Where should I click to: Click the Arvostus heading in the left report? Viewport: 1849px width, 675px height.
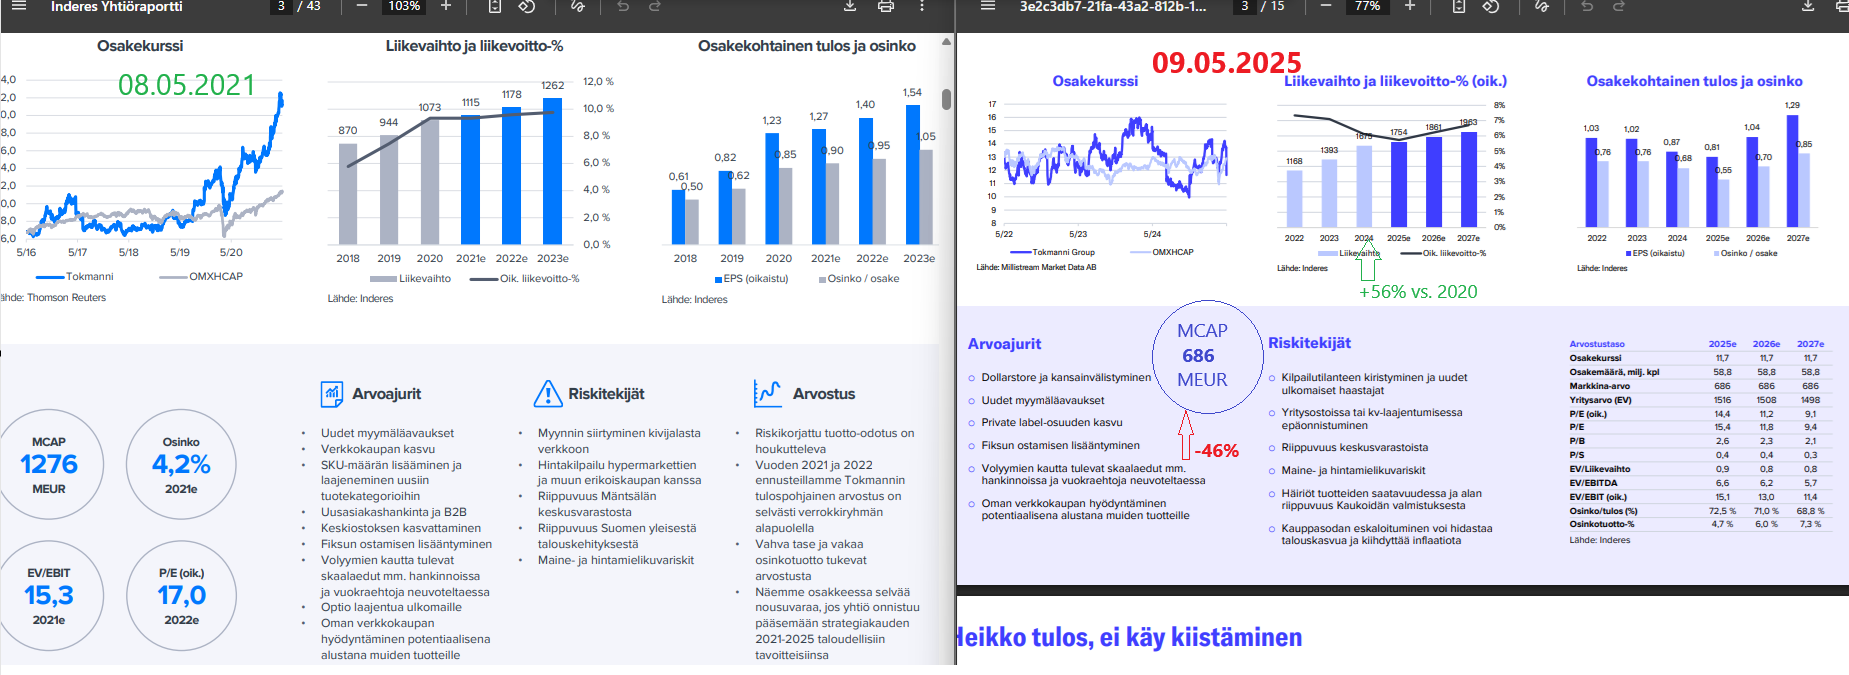coord(824,394)
